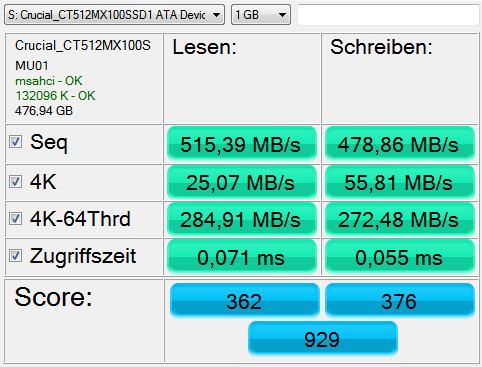This screenshot has height=367, width=482.
Task: Click the total score 929 bar
Action: [x=323, y=338]
